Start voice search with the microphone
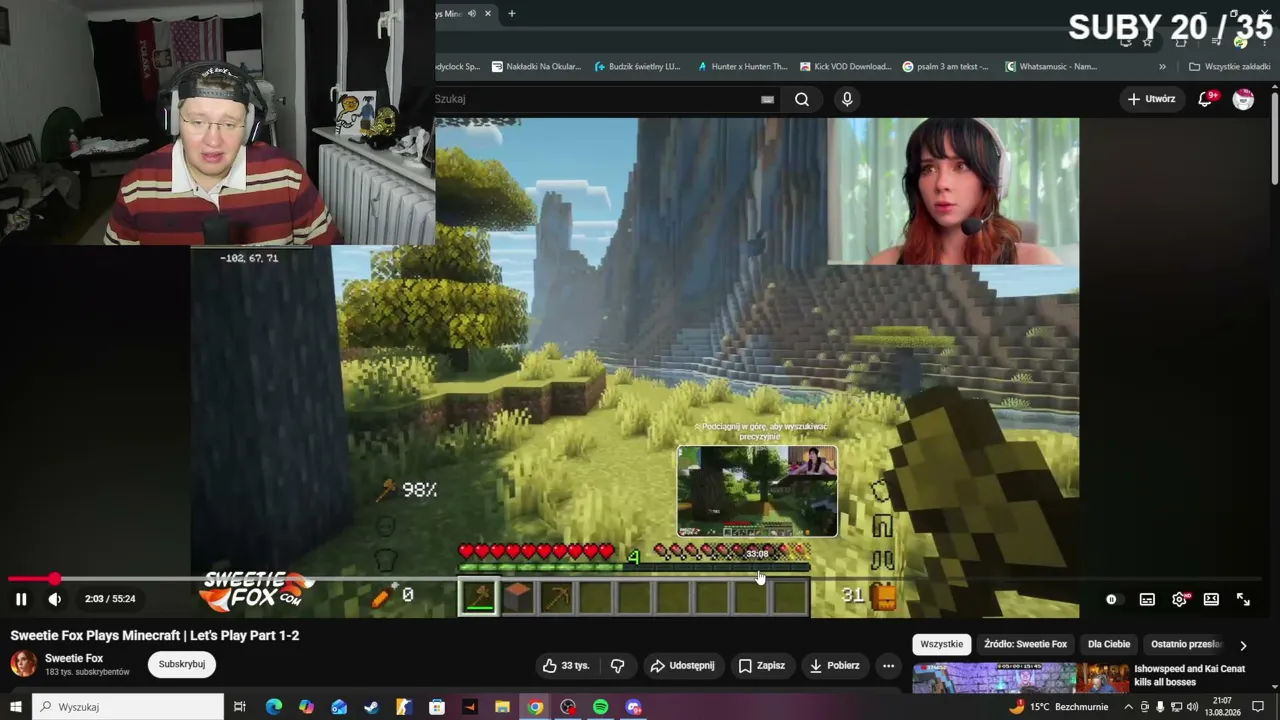This screenshot has width=1280, height=720. click(847, 99)
